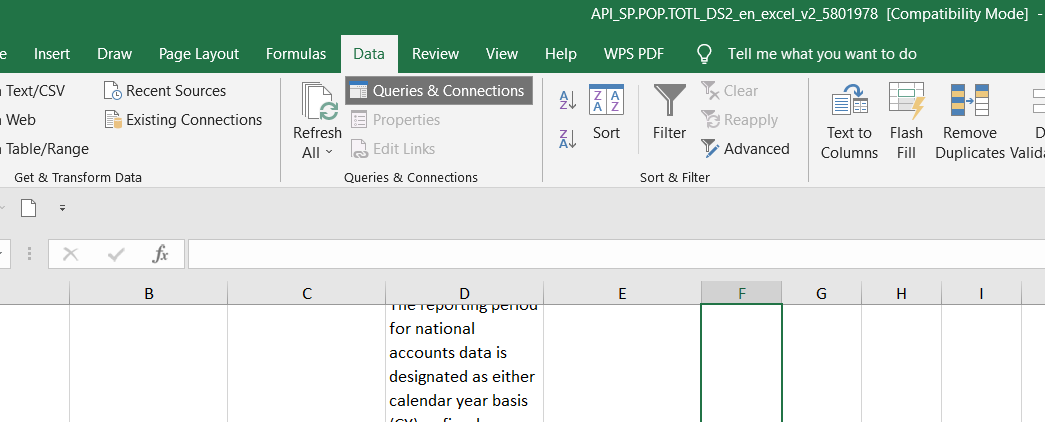Expand the Refresh All dropdown arrow
1045x422 pixels.
click(x=329, y=153)
